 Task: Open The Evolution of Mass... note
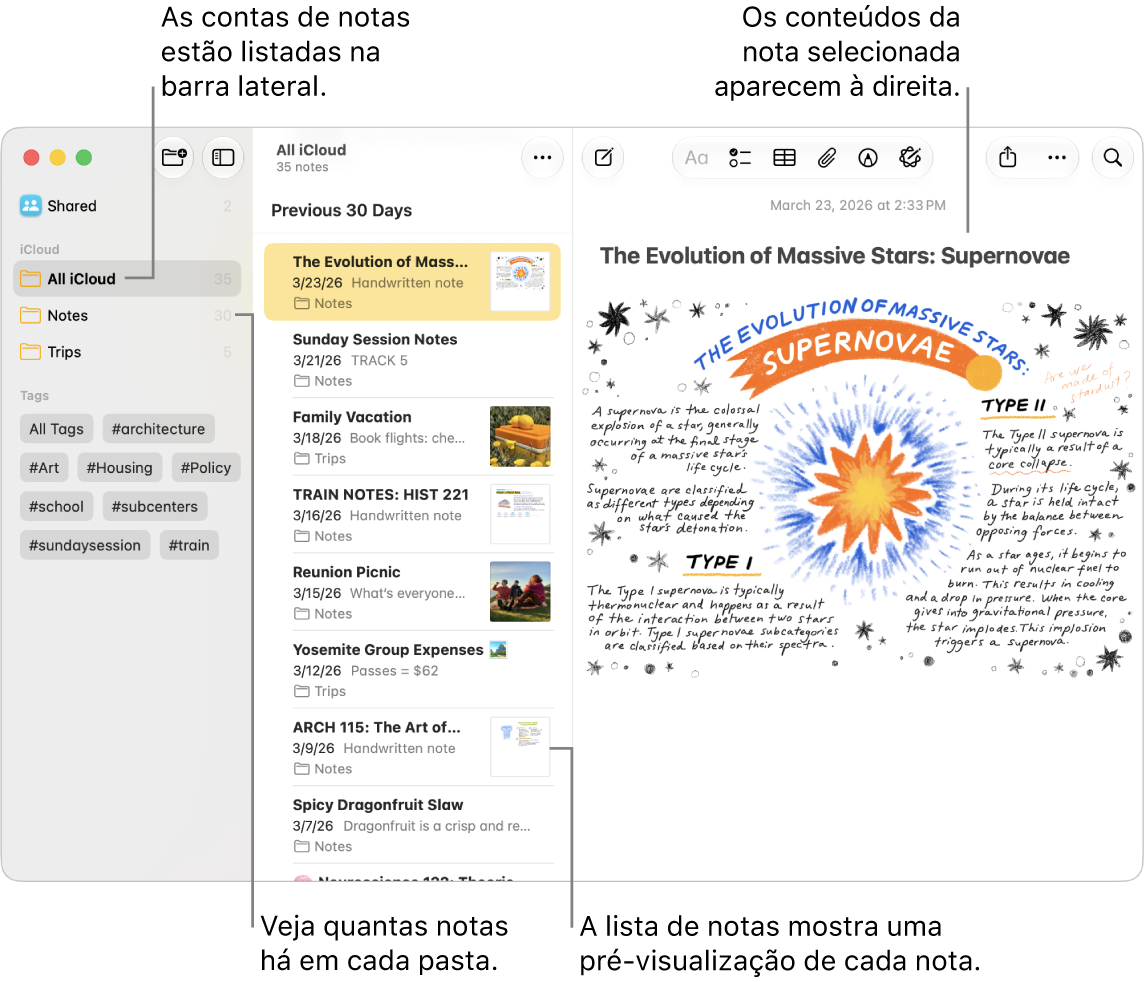pos(412,282)
